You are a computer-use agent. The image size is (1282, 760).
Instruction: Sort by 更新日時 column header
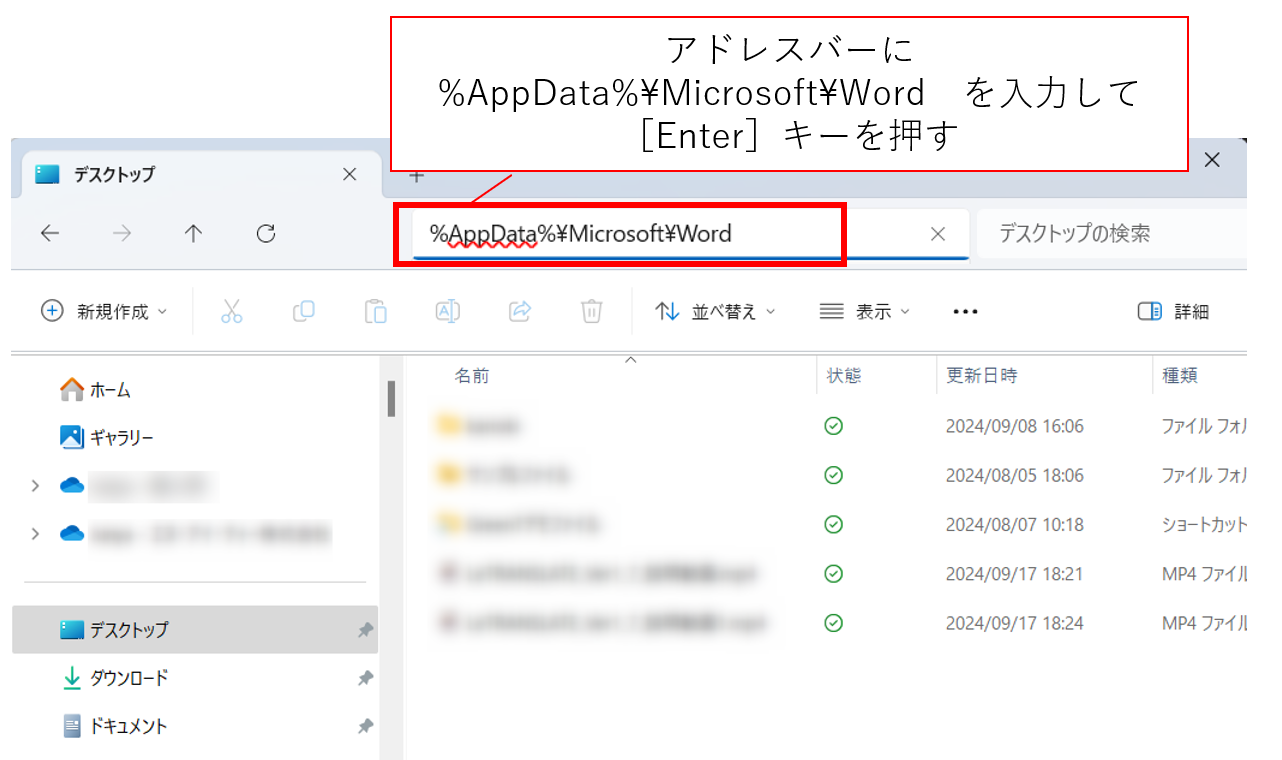982,376
